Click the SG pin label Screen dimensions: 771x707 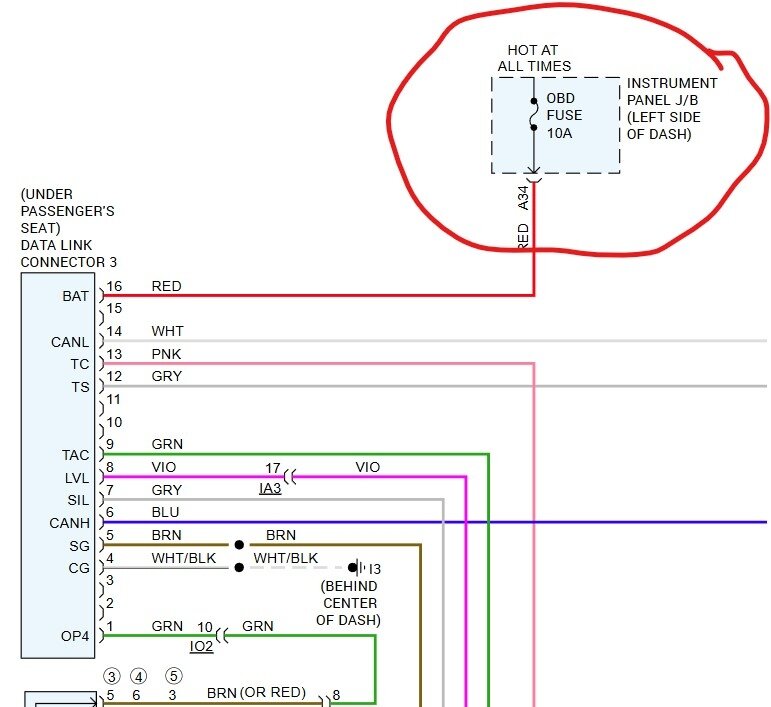click(79, 546)
